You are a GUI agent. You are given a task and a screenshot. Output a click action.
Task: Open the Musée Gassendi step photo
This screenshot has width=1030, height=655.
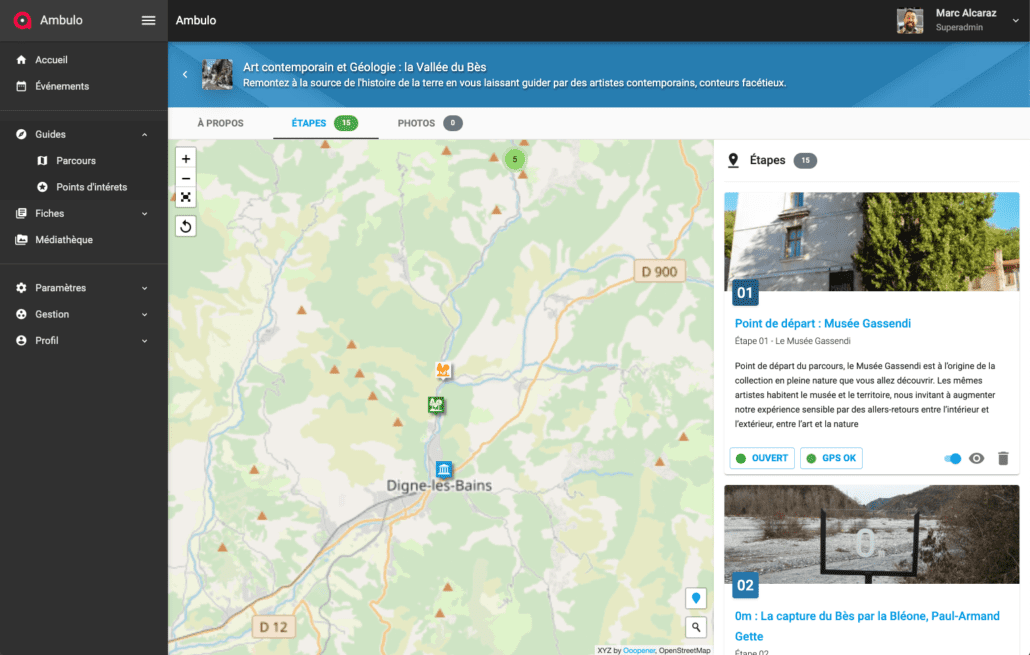click(x=872, y=242)
